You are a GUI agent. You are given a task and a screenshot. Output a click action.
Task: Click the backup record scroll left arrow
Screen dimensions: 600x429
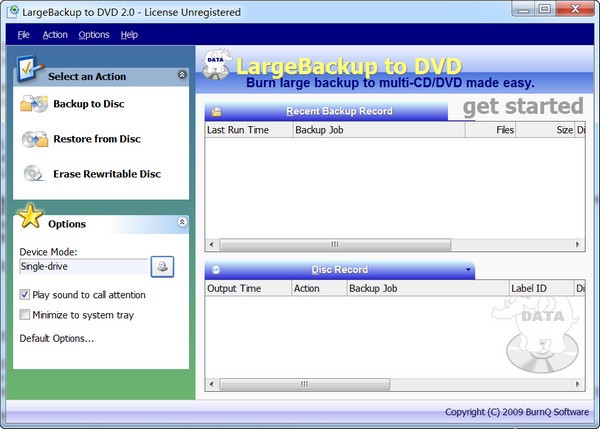tap(212, 245)
